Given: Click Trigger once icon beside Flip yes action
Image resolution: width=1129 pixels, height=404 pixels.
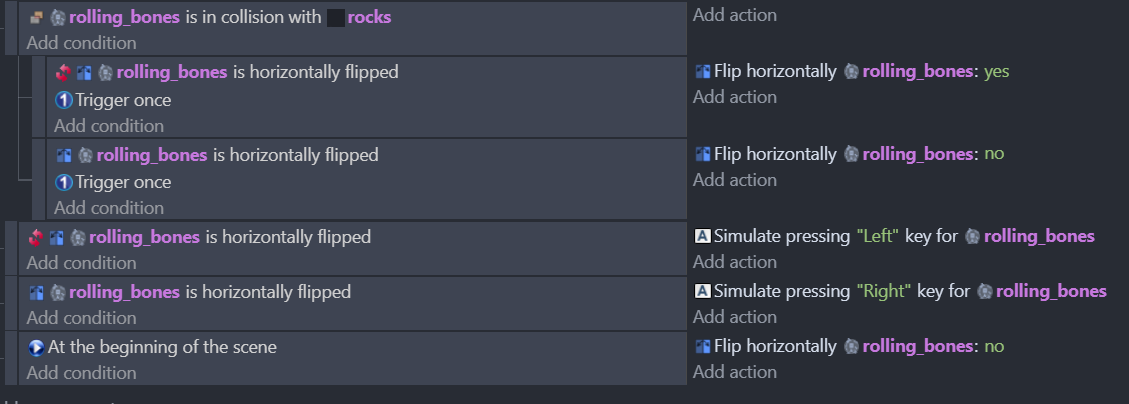Looking at the screenshot, I should (64, 100).
